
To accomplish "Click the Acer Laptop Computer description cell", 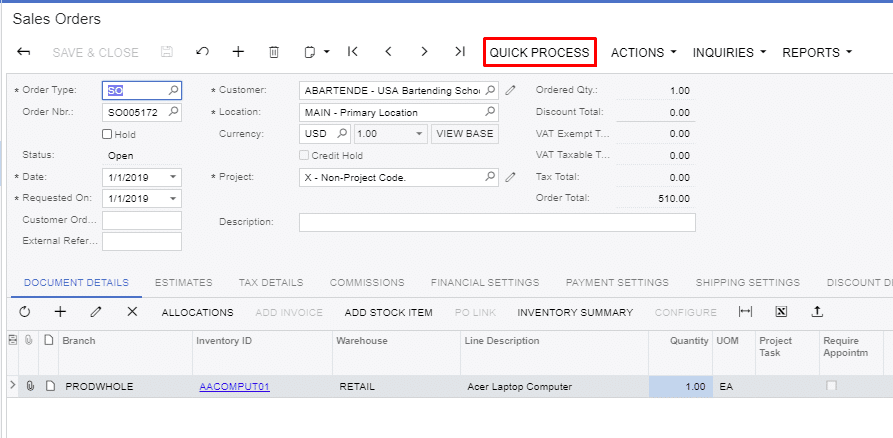I will 555,387.
